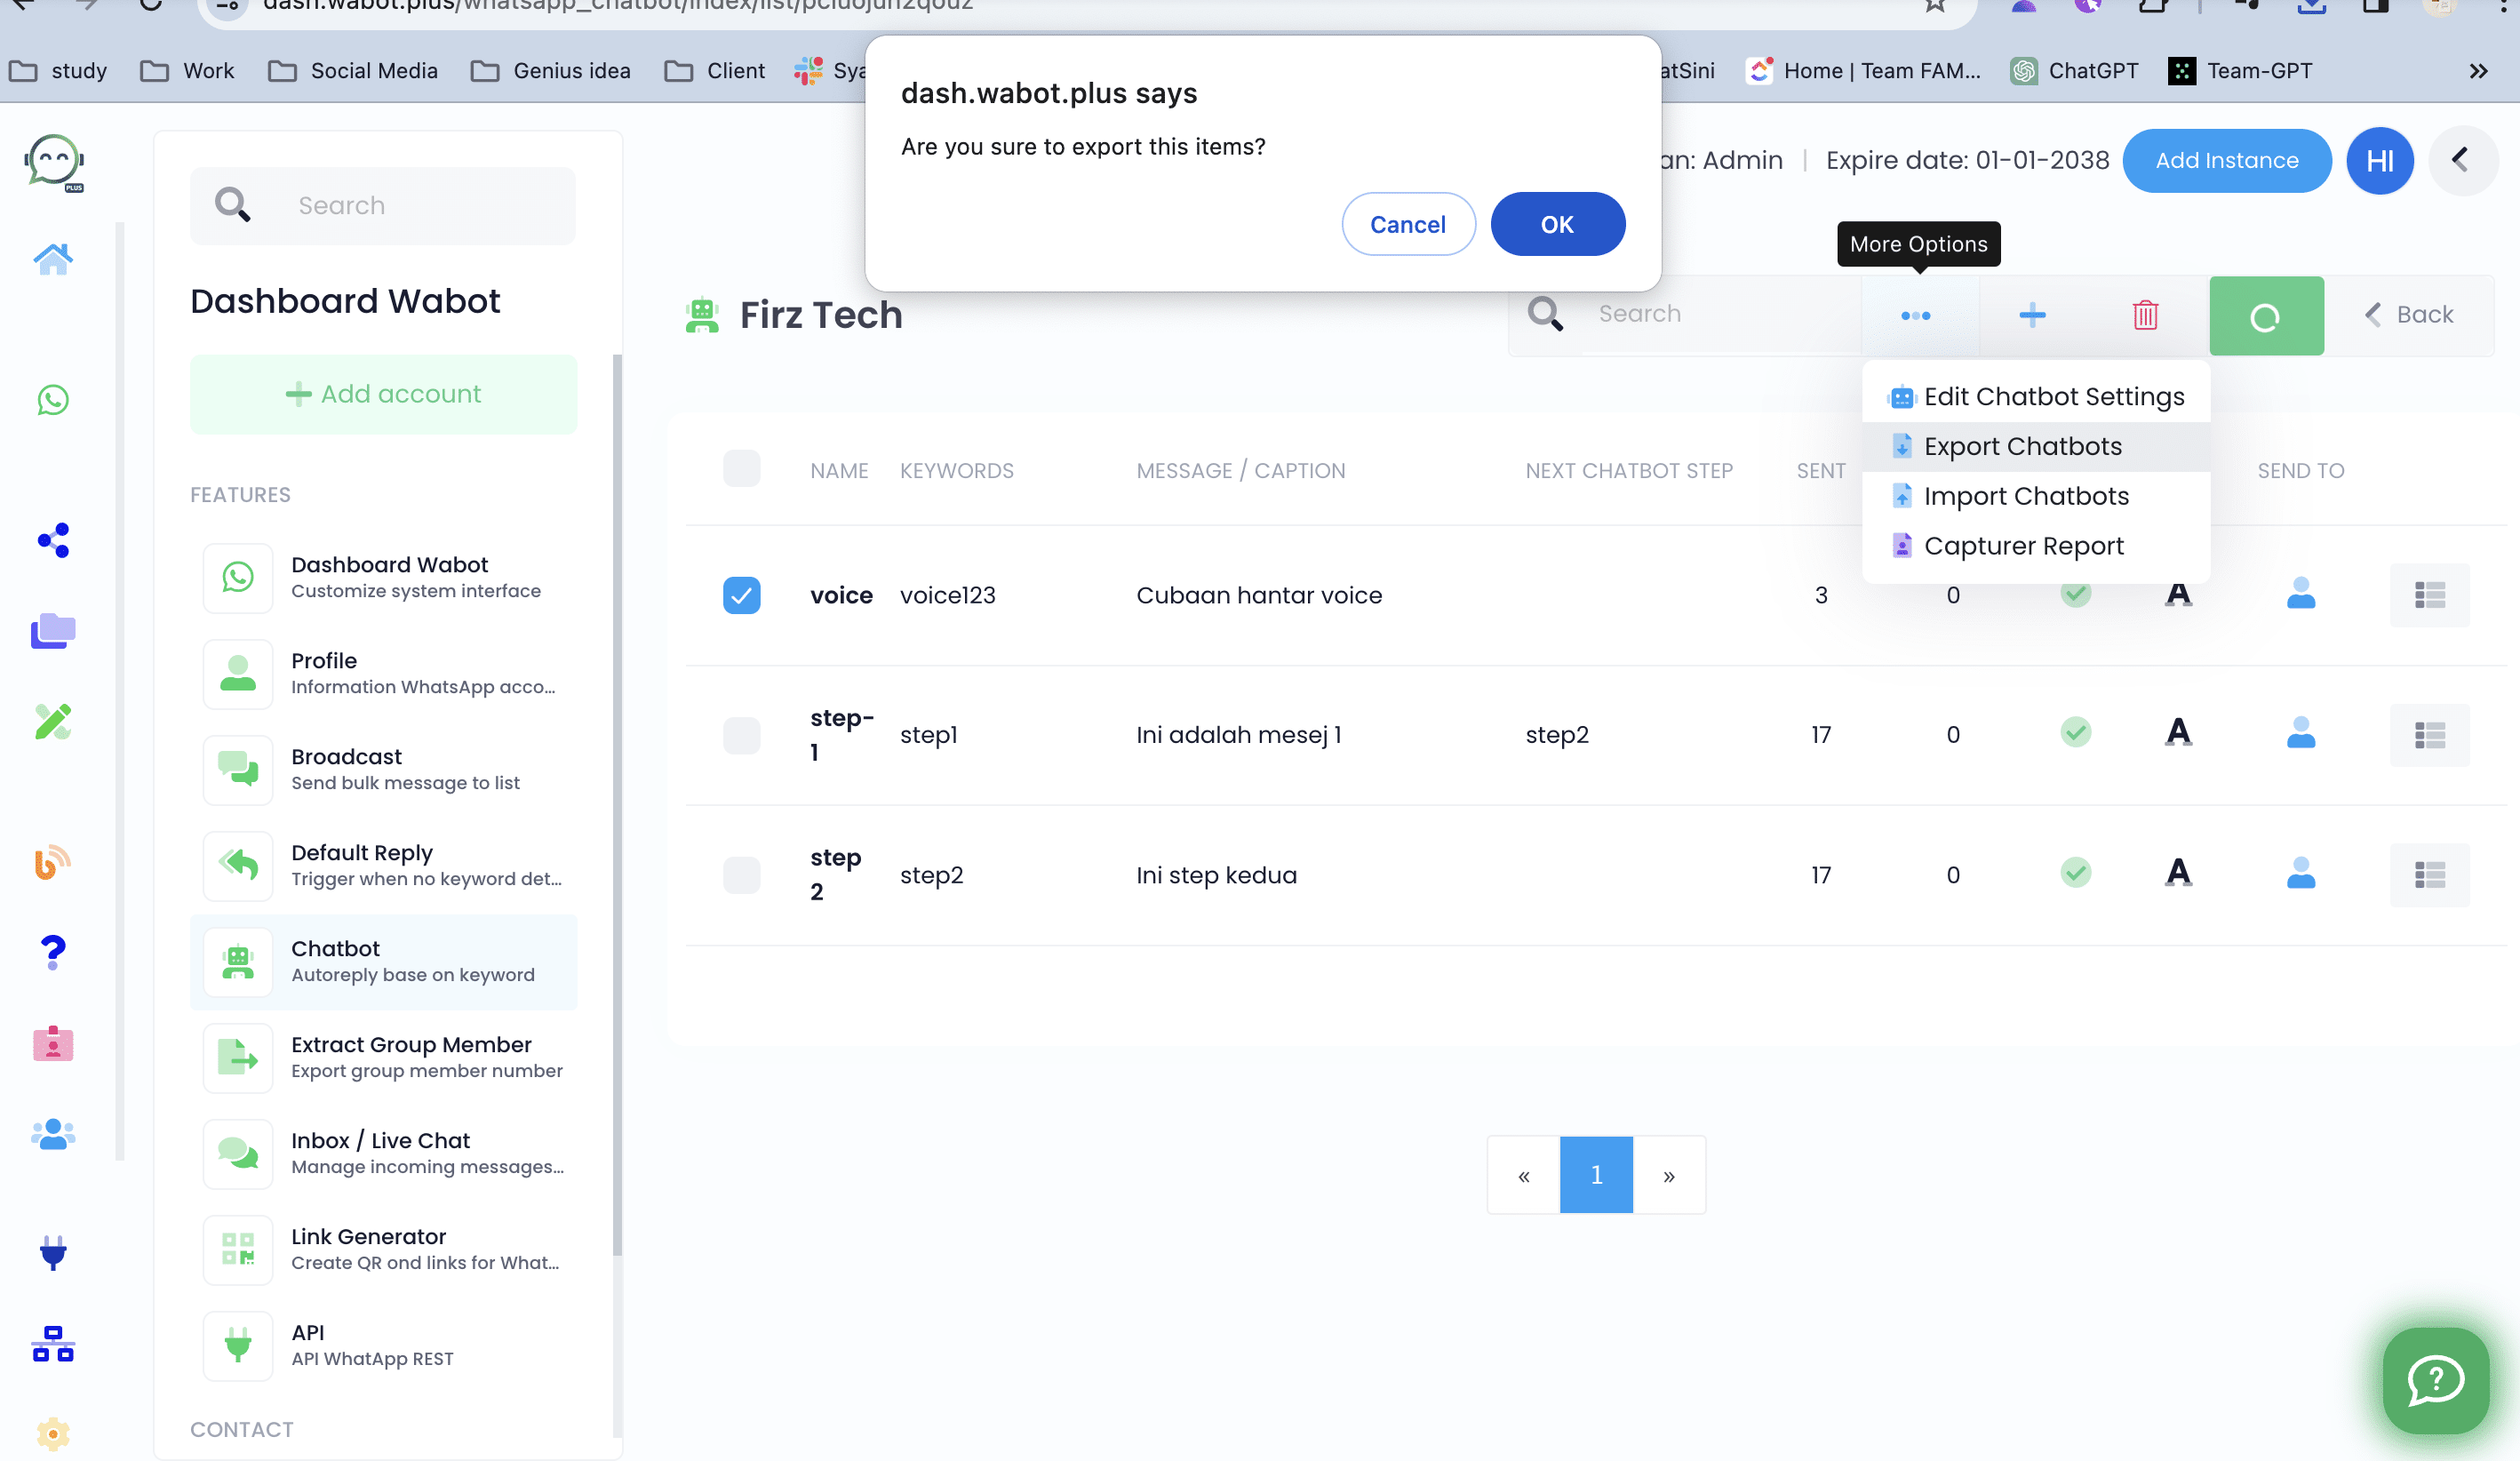Open the Default Reply feature
2520x1461 pixels.
[384, 866]
